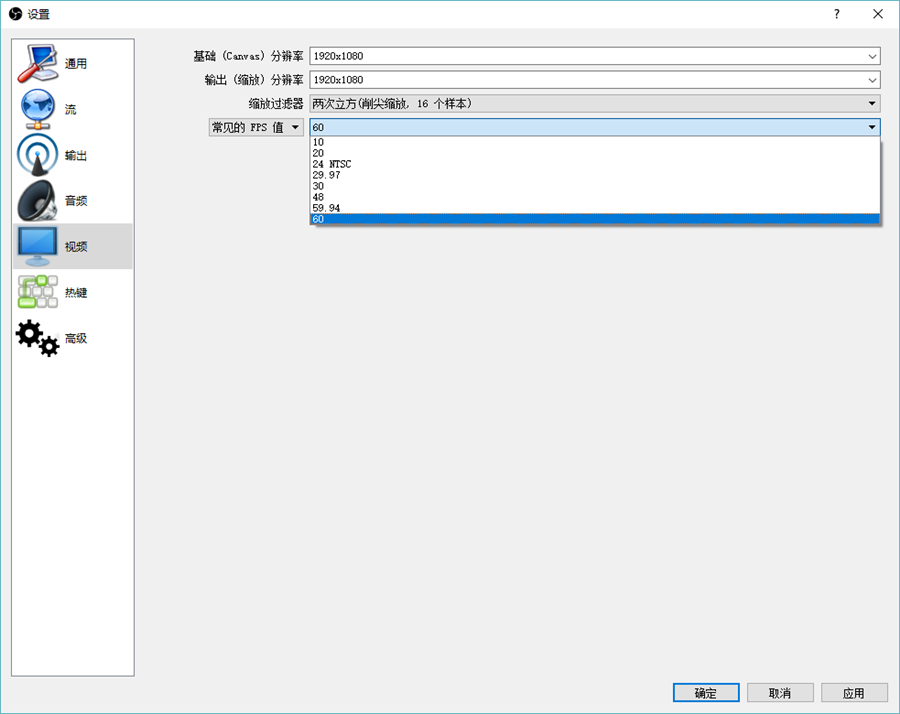Pick 59.94 from the FPS list
Viewport: 900px width, 714px height.
coord(326,208)
